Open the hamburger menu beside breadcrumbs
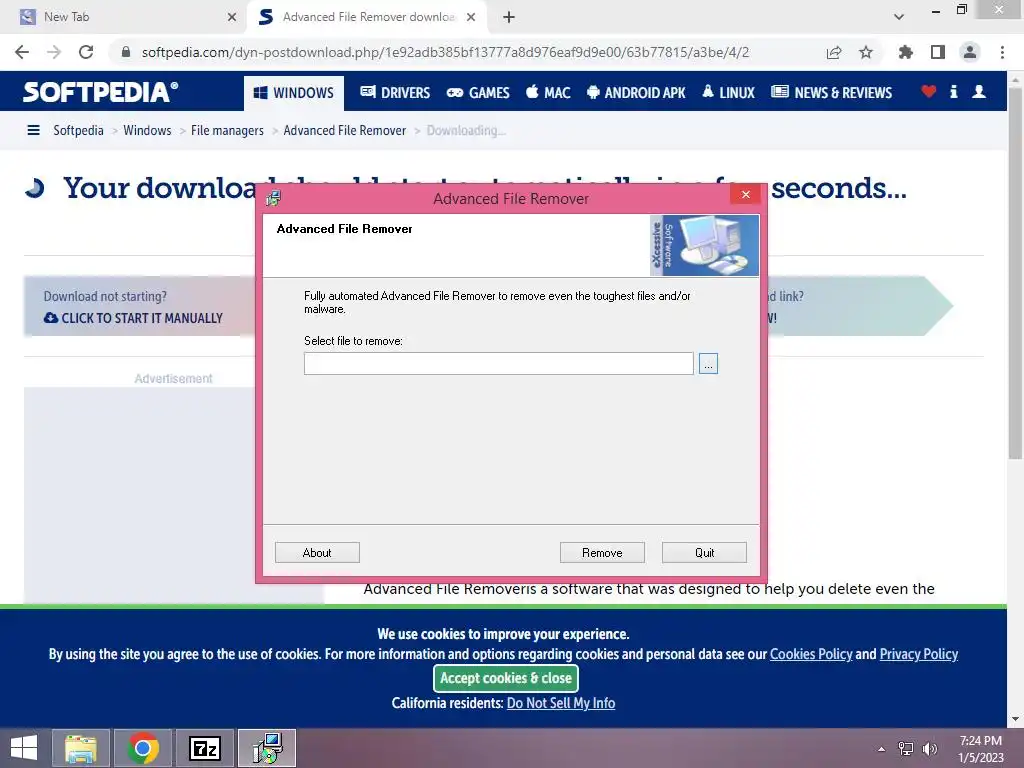1024x768 pixels. [33, 130]
